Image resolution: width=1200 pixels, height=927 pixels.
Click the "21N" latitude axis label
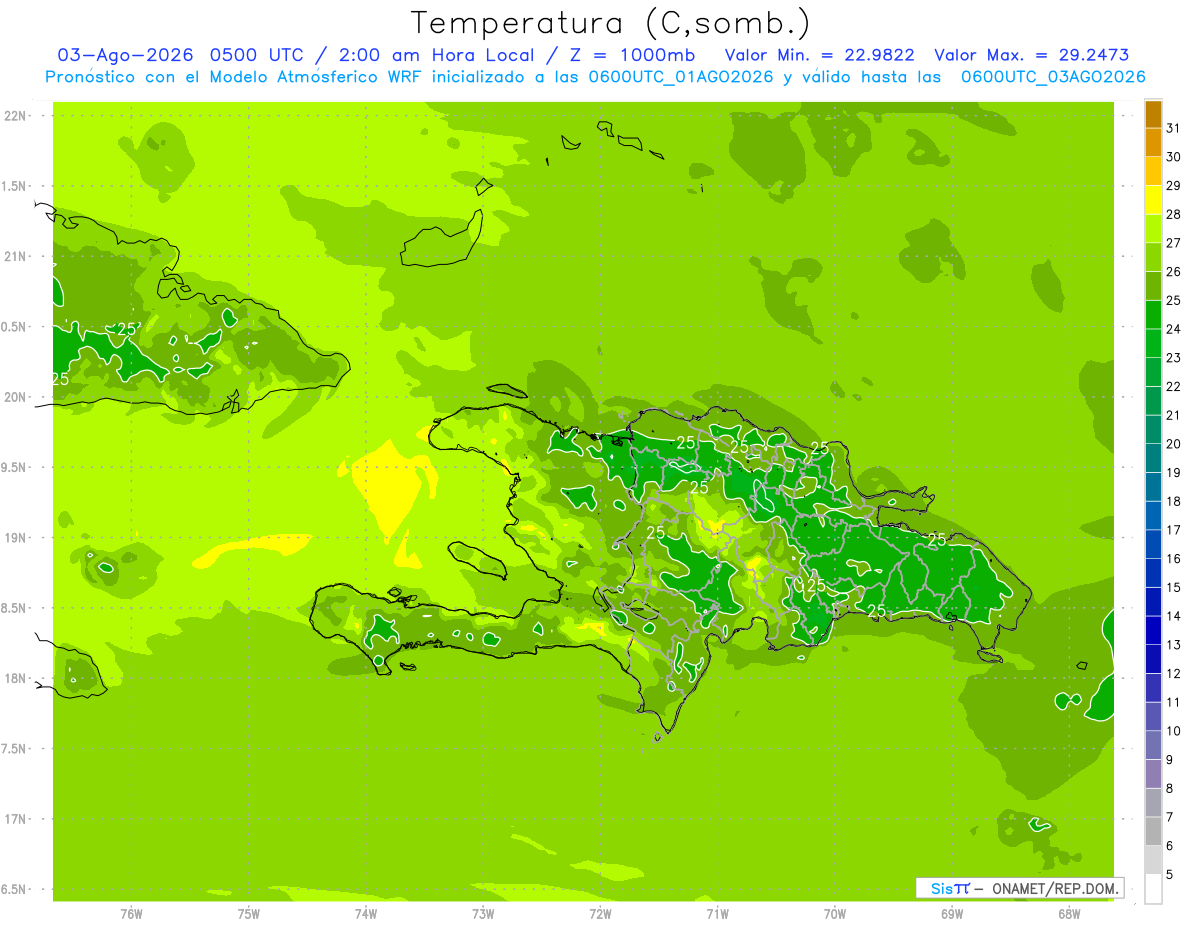(x=16, y=257)
